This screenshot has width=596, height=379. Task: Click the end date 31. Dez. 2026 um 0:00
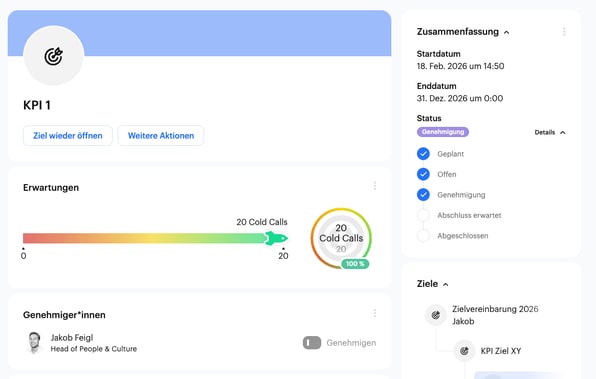pos(460,98)
